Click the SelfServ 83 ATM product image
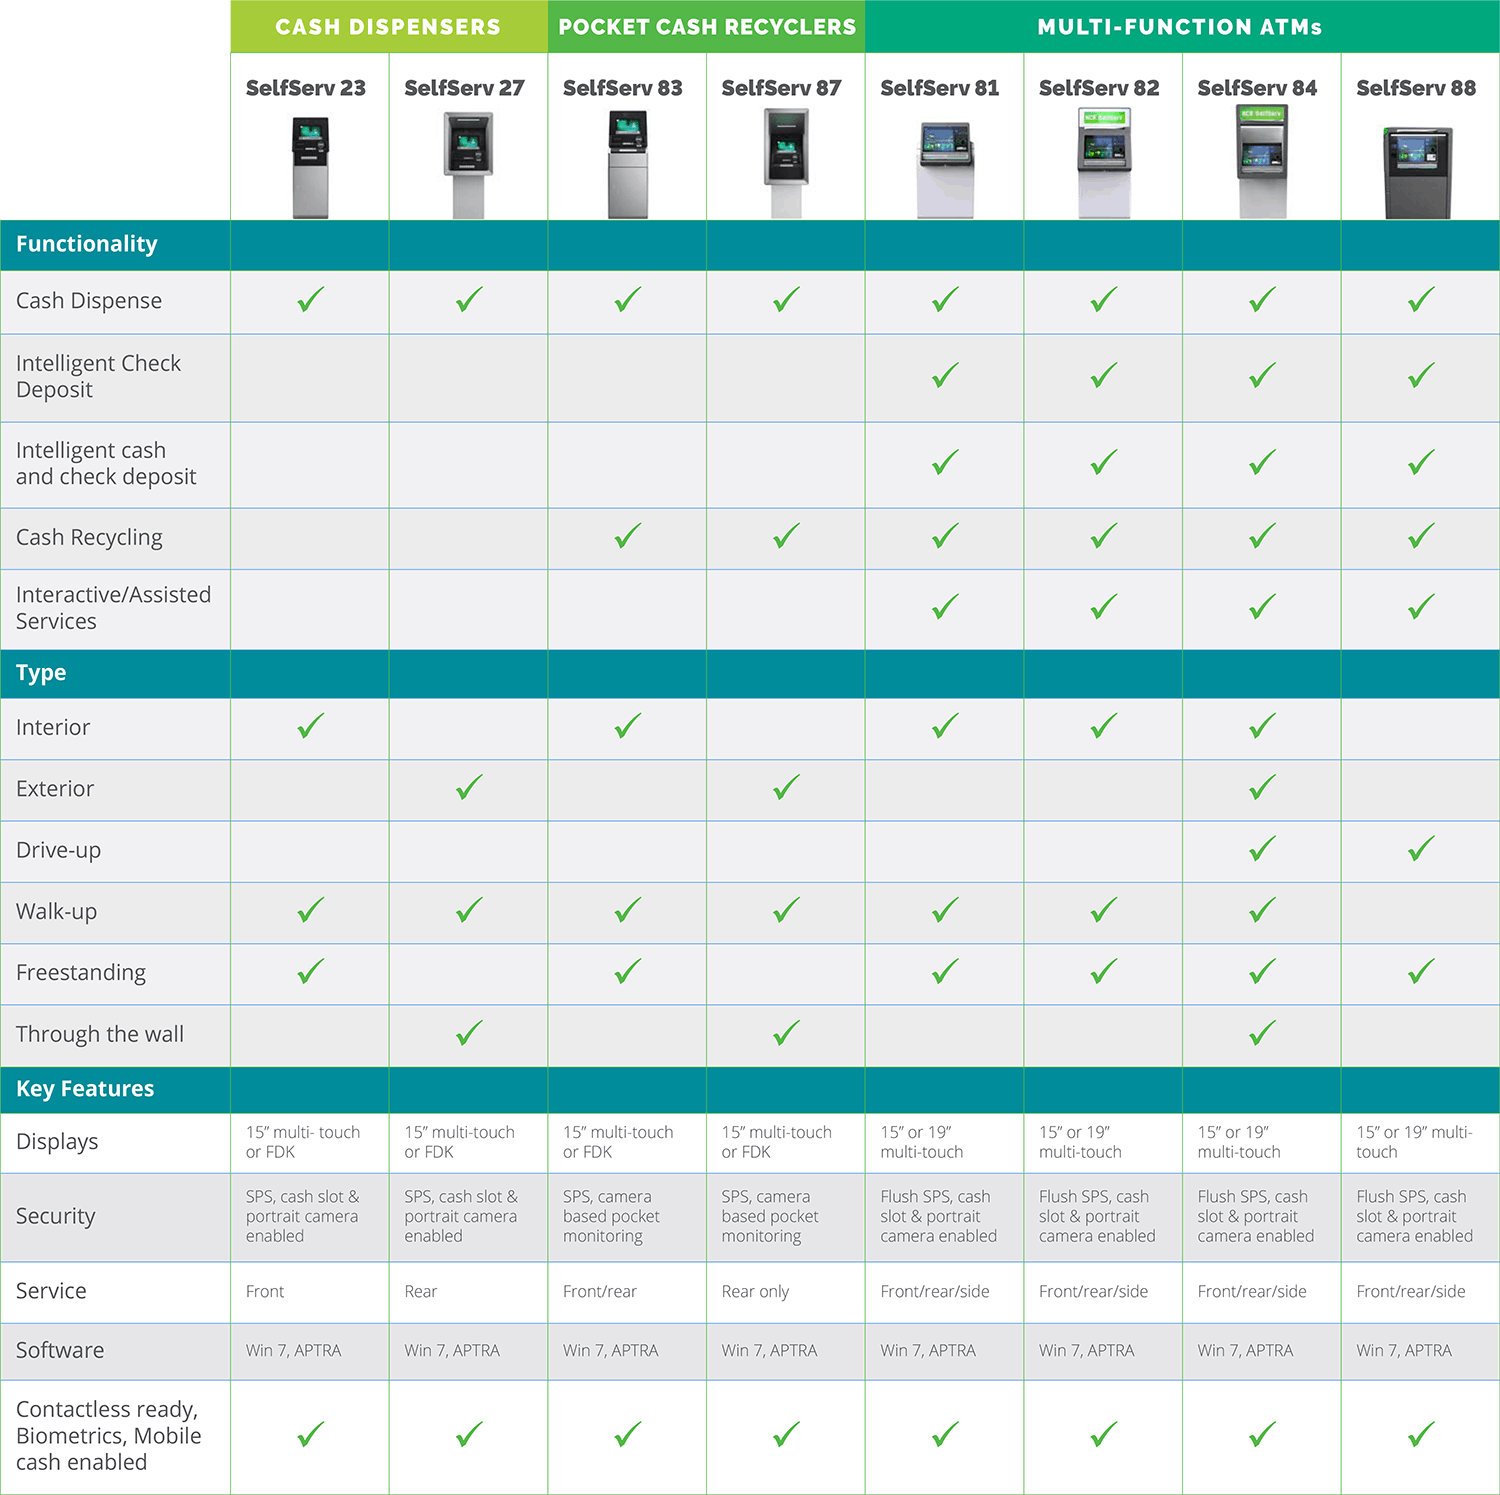Screen dimensions: 1500x1495 tap(628, 164)
